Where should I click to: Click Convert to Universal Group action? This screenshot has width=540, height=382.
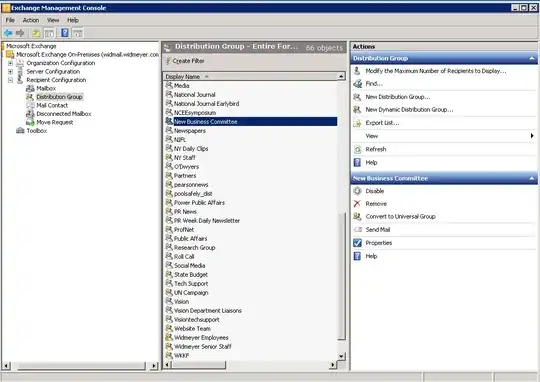401,217
